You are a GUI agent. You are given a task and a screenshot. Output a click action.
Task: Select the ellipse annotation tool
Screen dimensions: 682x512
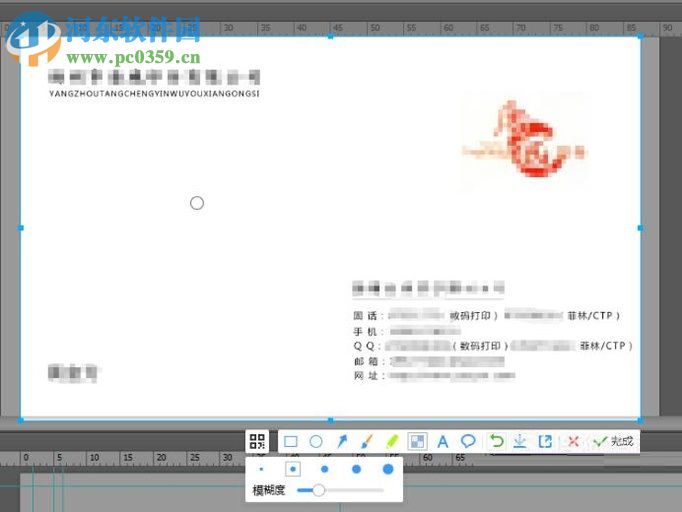point(316,442)
